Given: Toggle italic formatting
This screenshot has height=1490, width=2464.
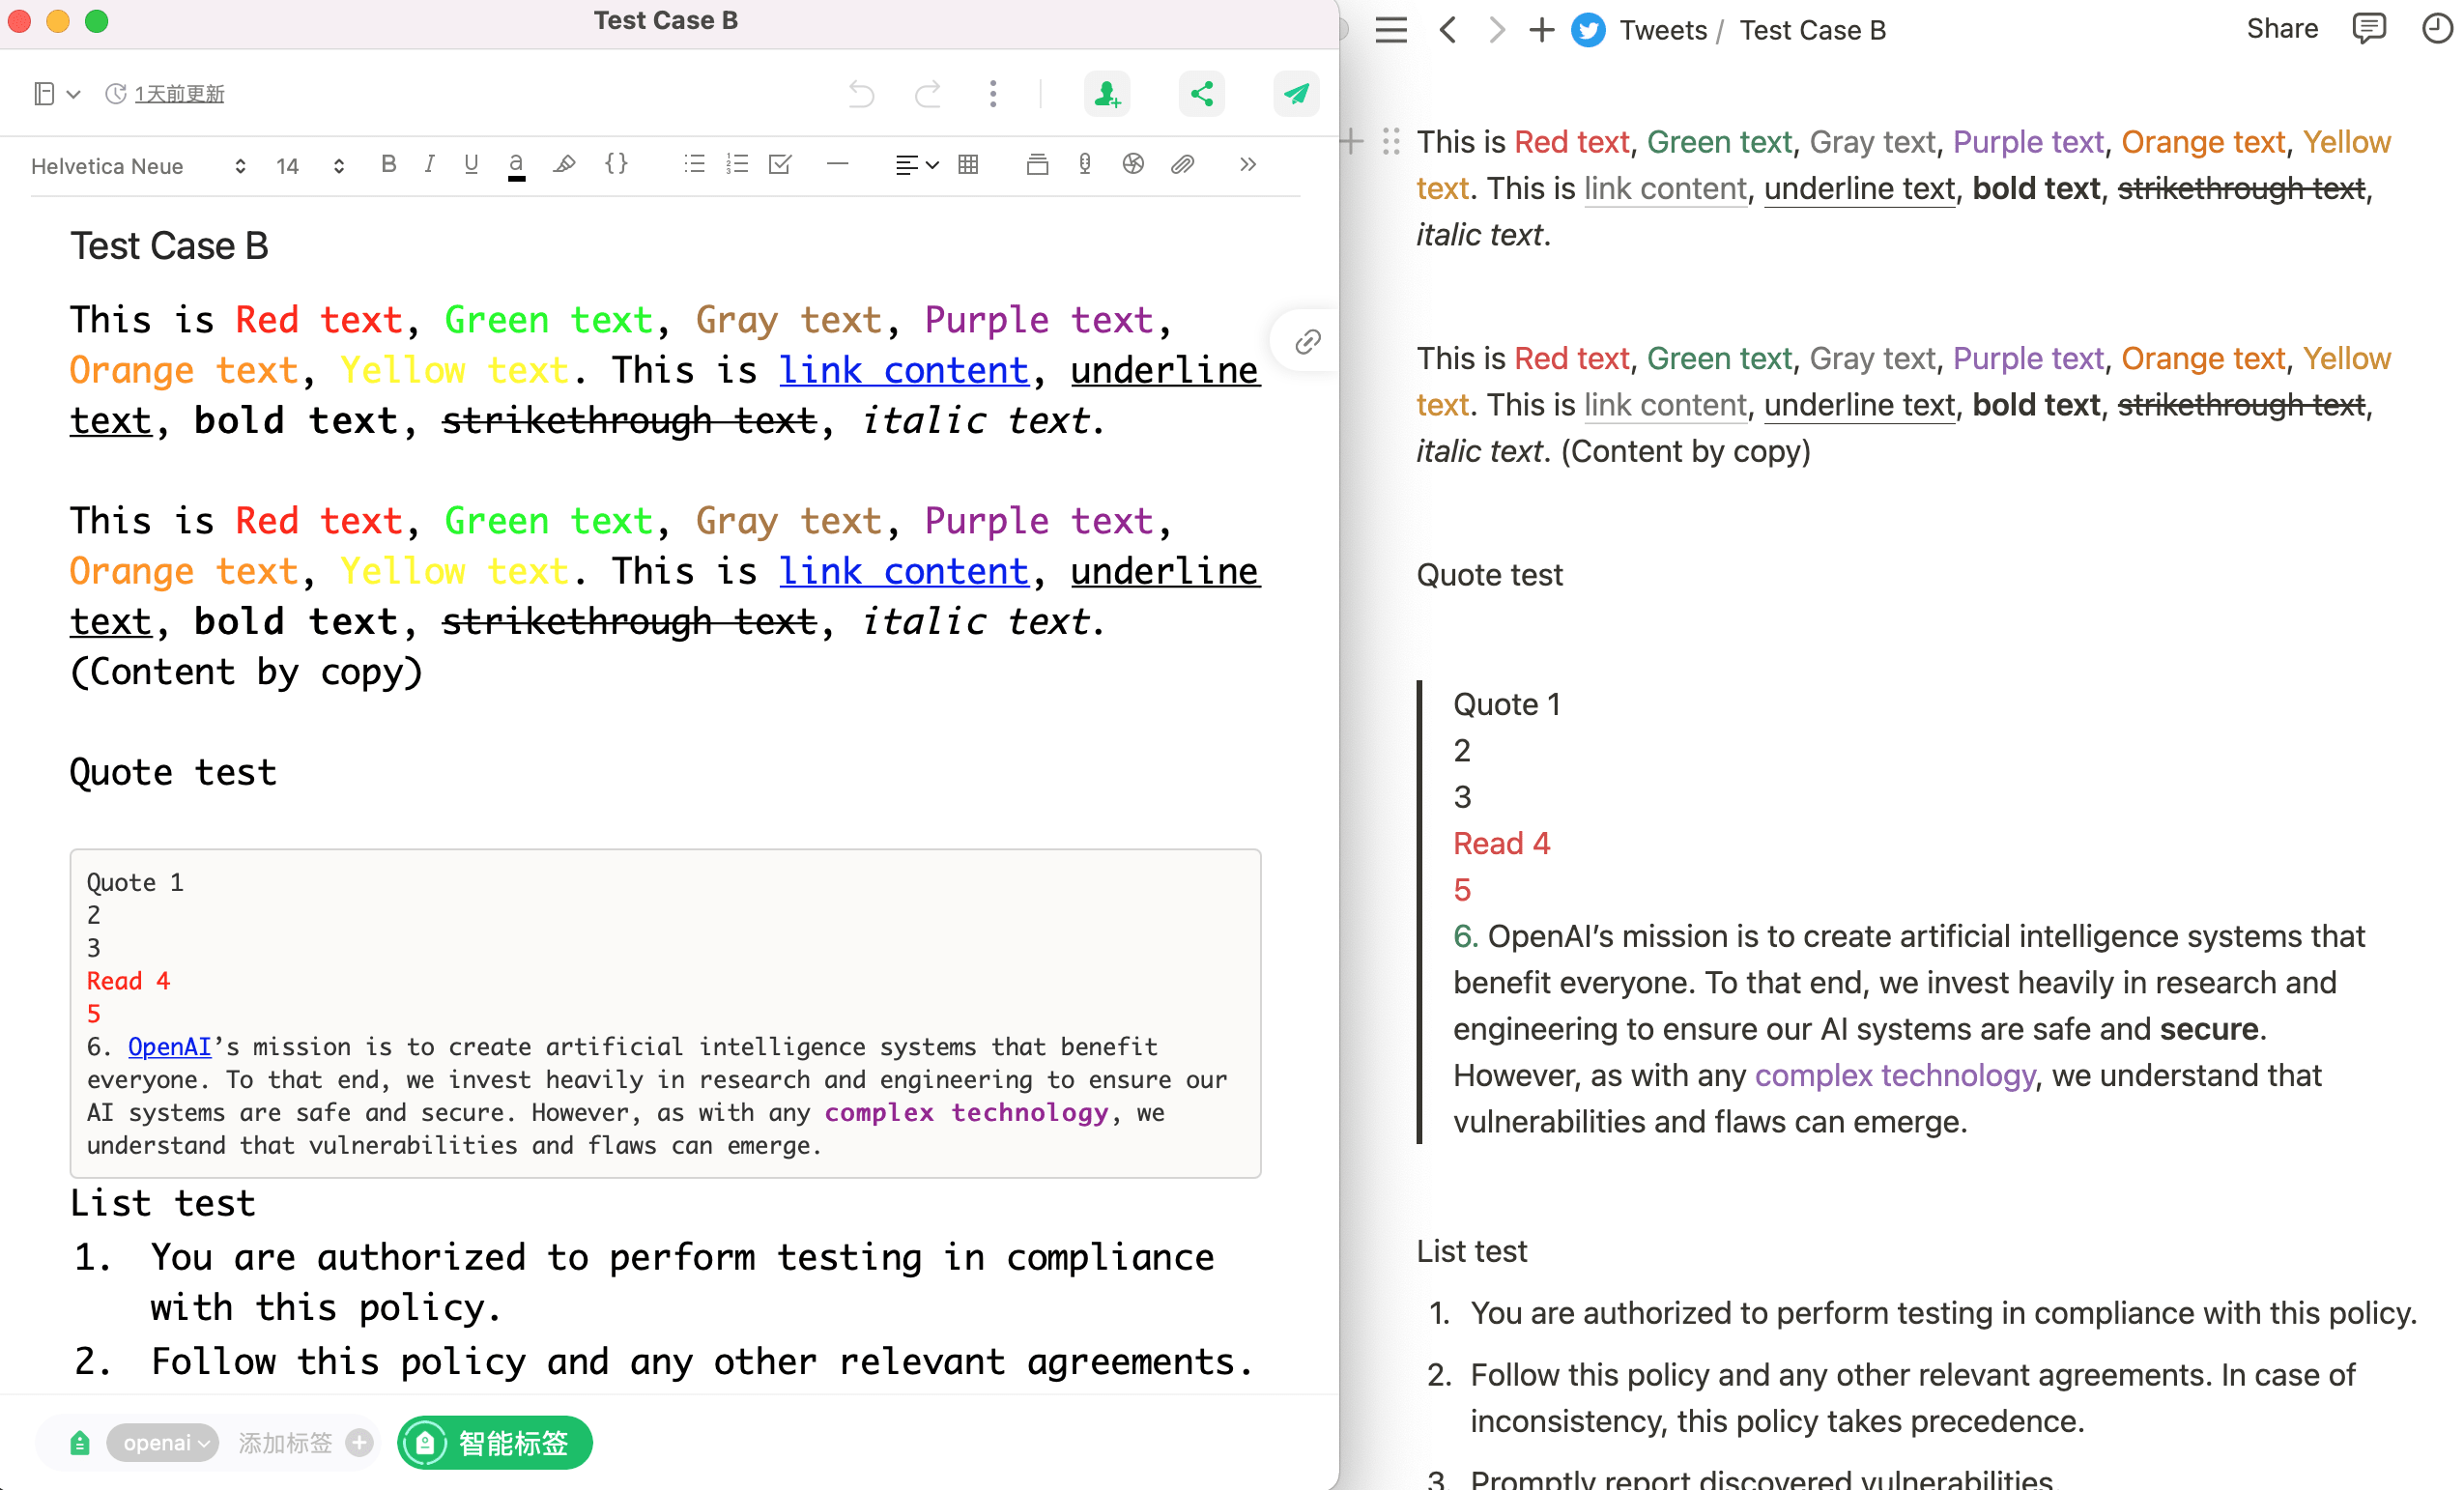Looking at the screenshot, I should (429, 164).
